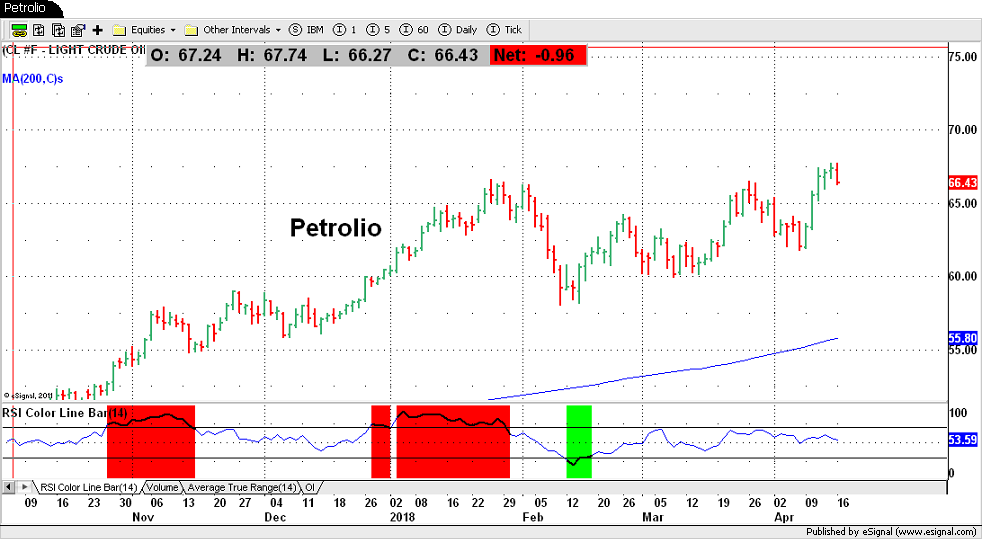This screenshot has height=539, width=982.
Task: Switch to the OI study tab
Action: [x=310, y=487]
